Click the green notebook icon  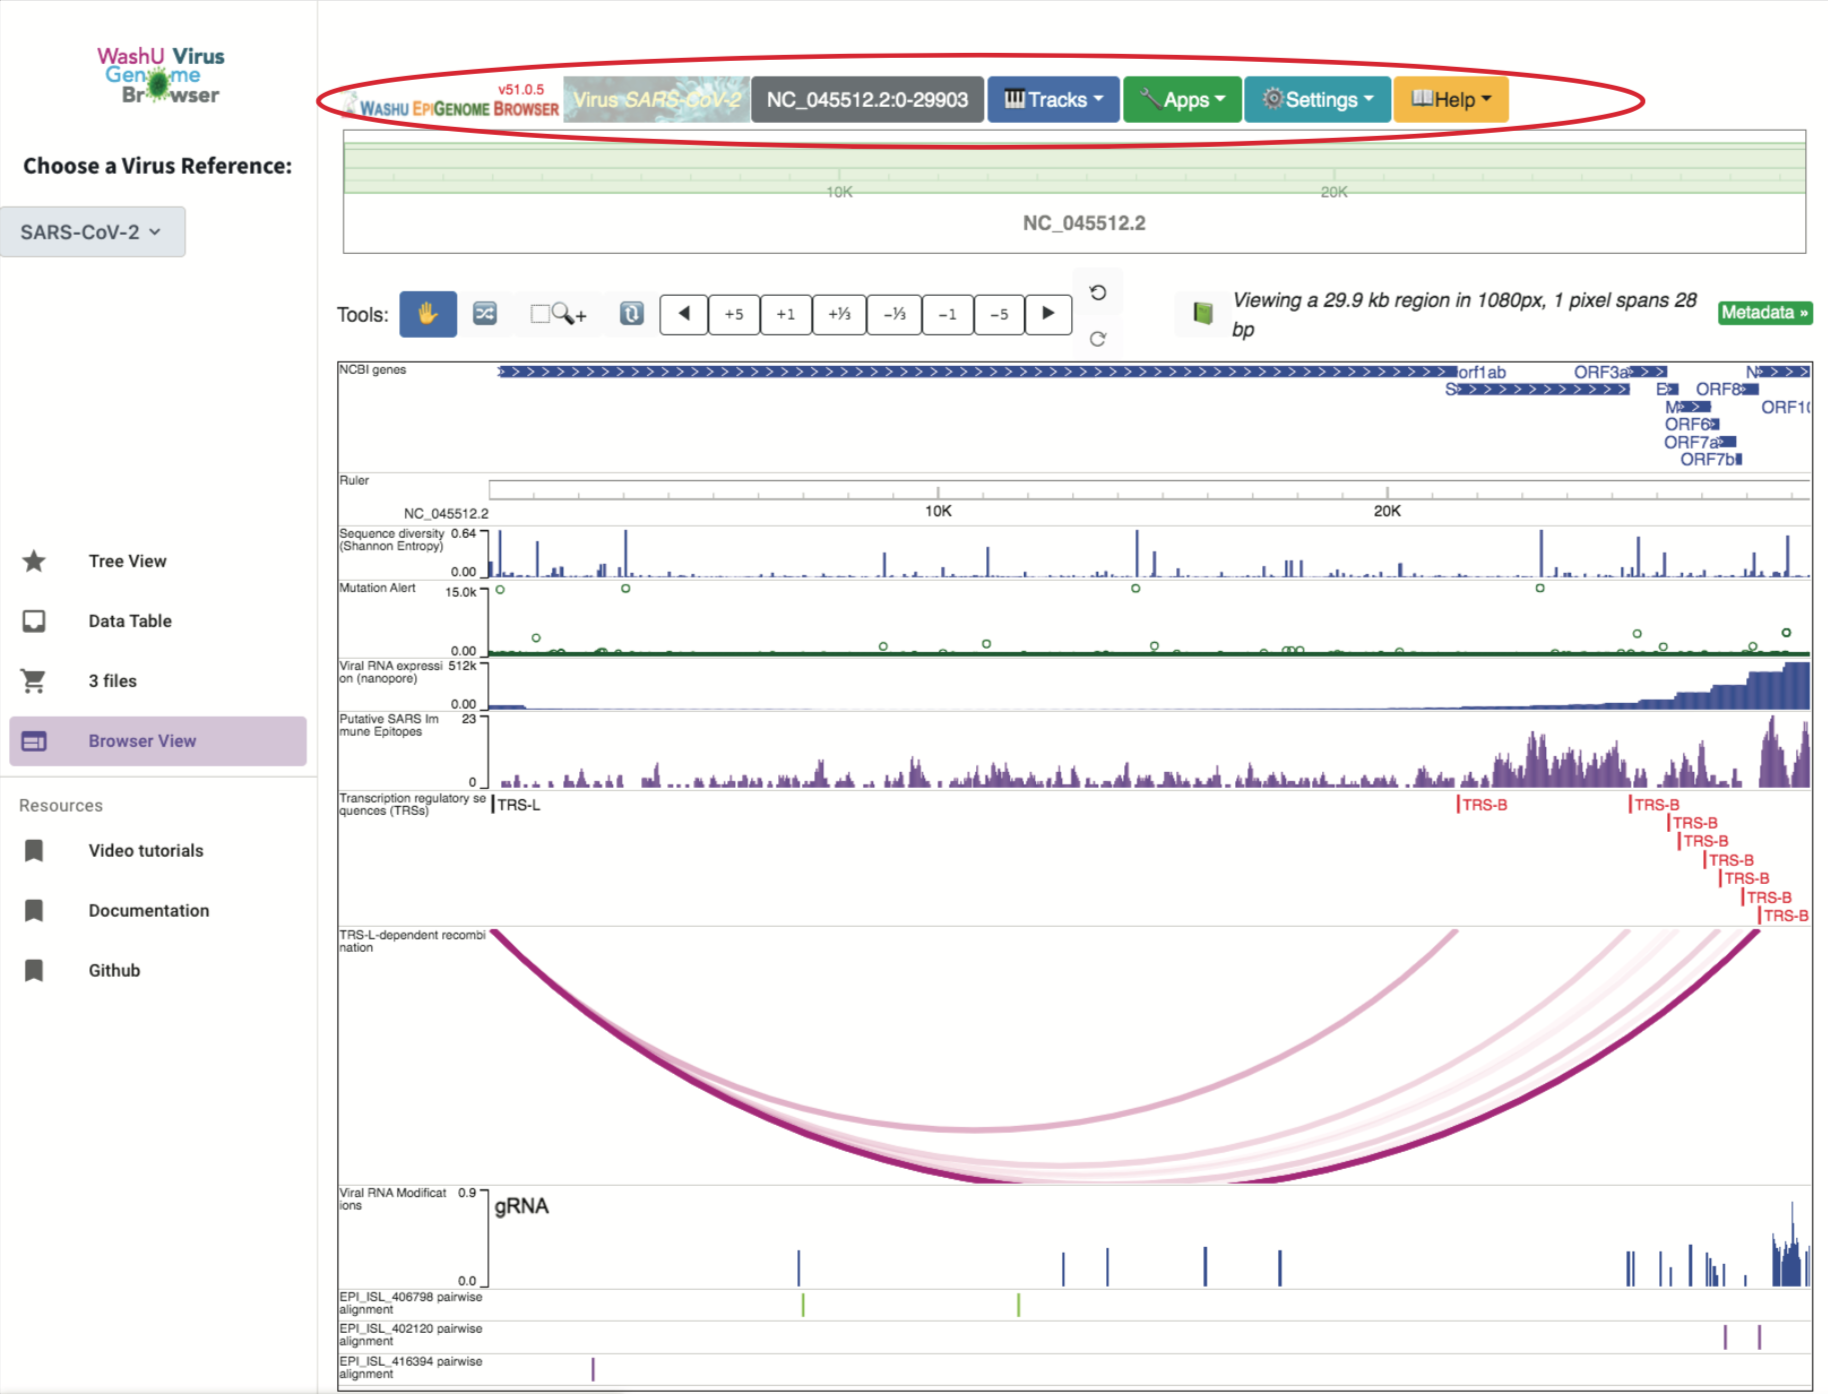coord(1203,313)
